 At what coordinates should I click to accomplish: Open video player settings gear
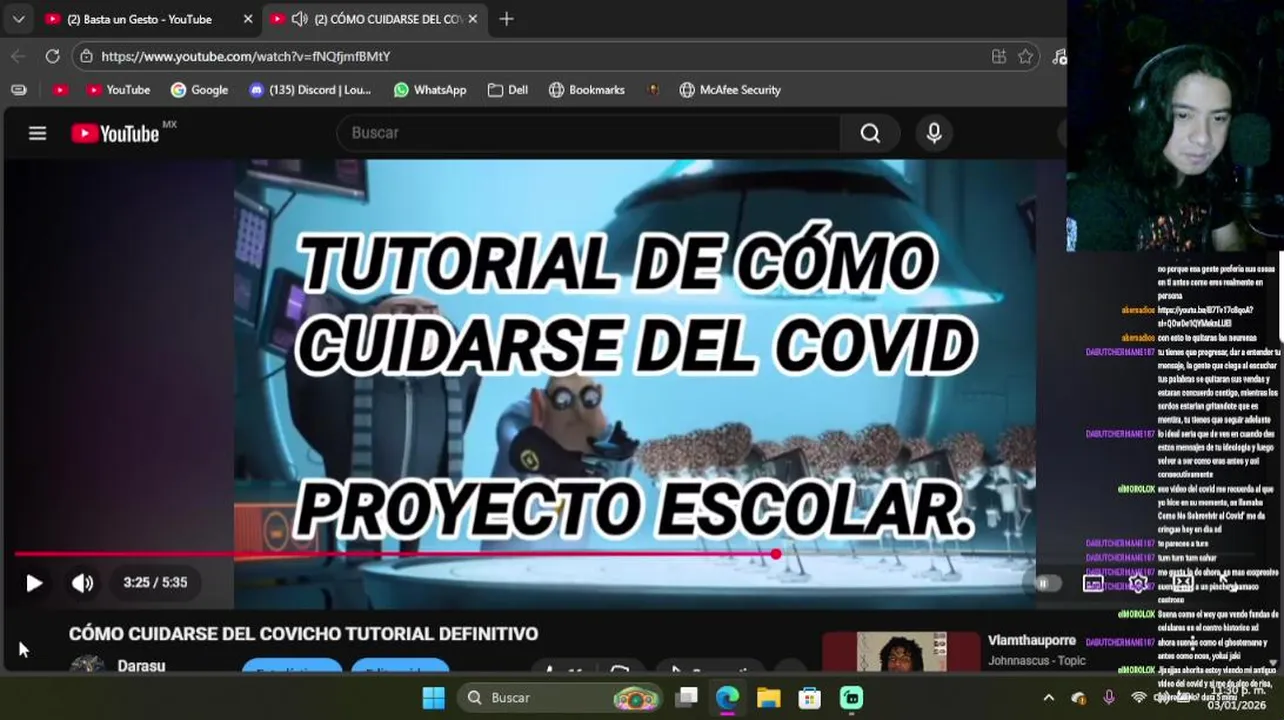point(1137,583)
